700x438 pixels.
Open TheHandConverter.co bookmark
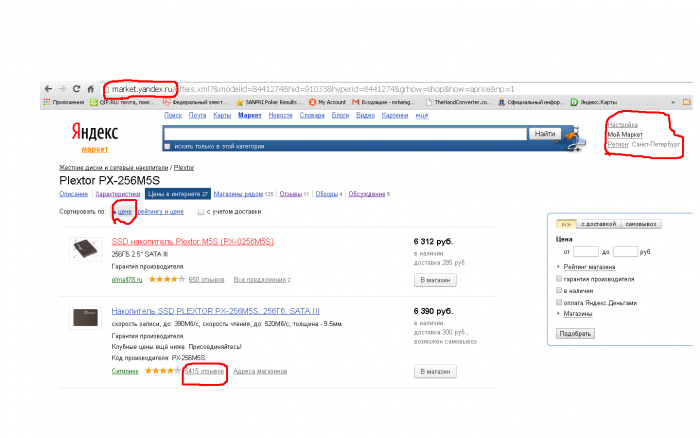coord(458,102)
